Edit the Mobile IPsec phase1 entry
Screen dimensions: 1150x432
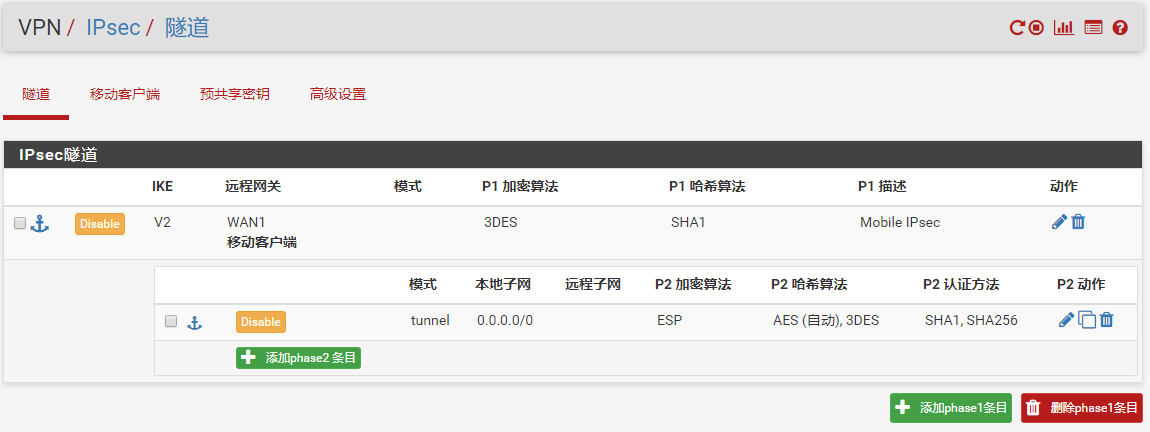[x=1059, y=222]
